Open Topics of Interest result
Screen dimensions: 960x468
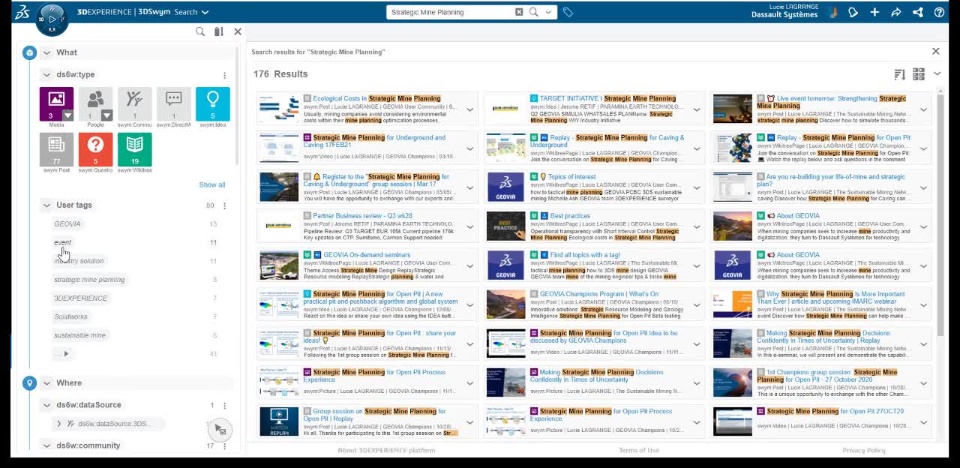pyautogui.click(x=572, y=177)
